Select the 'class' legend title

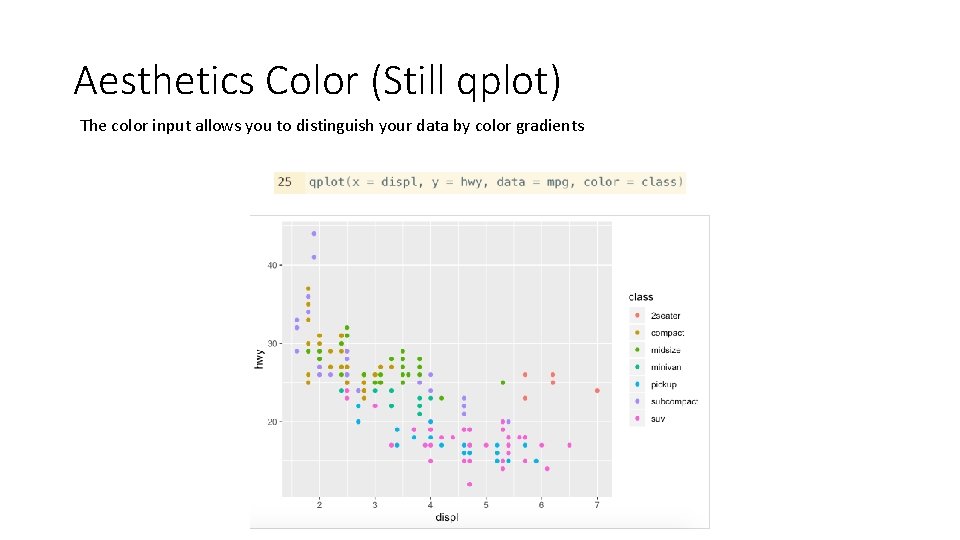tap(641, 297)
